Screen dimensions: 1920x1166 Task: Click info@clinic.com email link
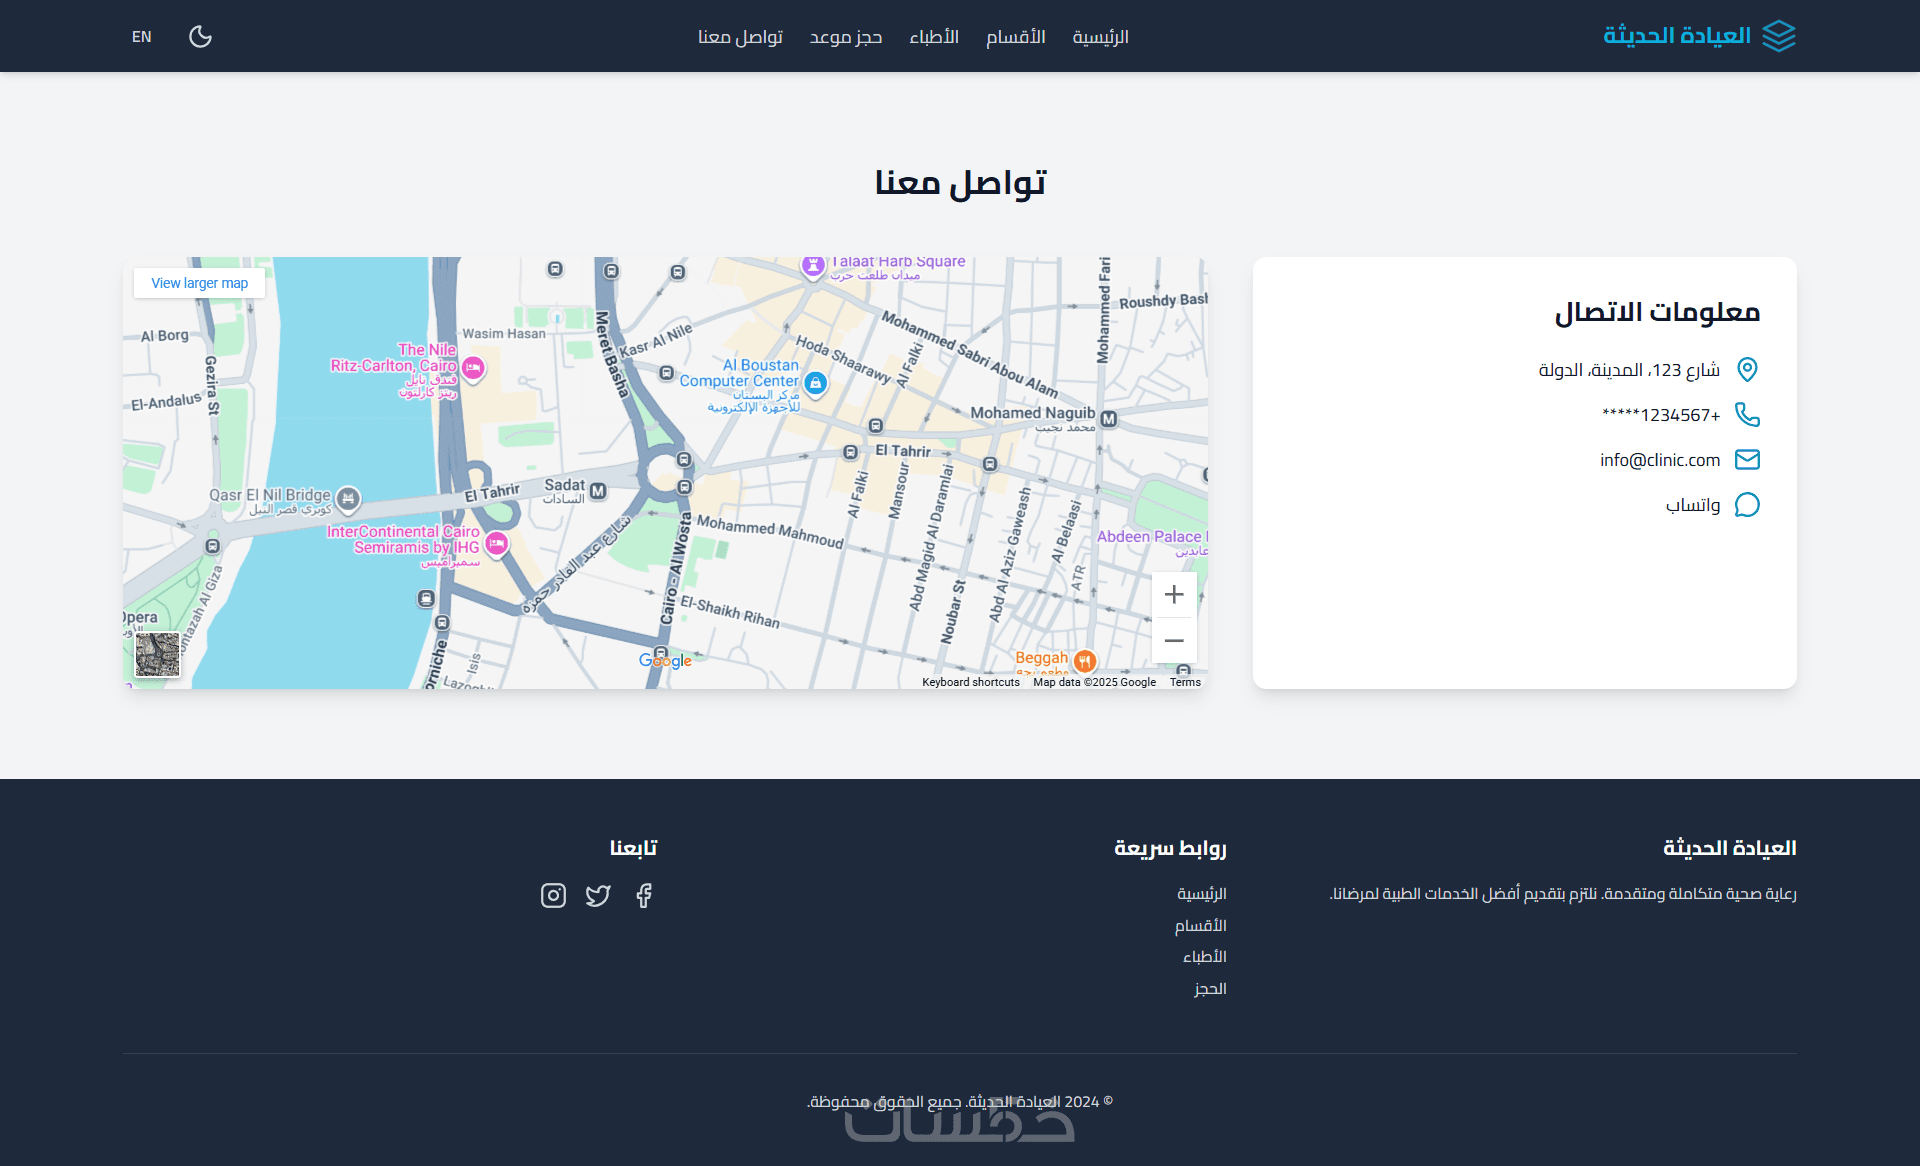1659,460
